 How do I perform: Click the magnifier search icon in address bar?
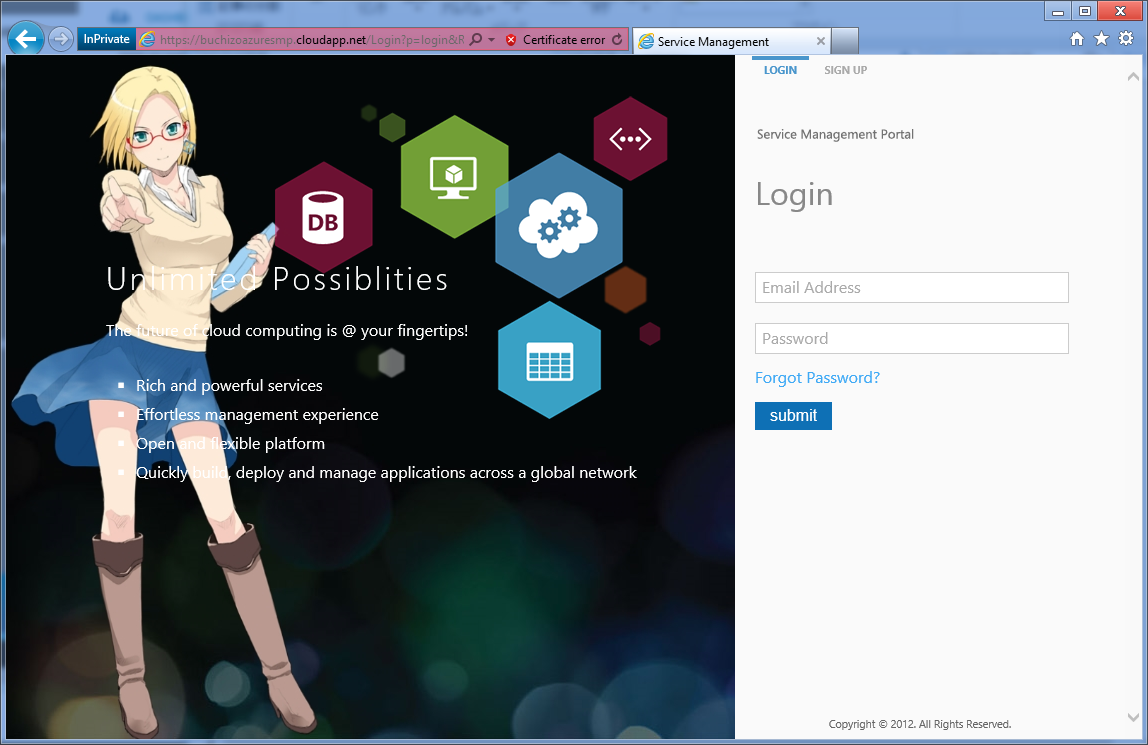click(476, 40)
